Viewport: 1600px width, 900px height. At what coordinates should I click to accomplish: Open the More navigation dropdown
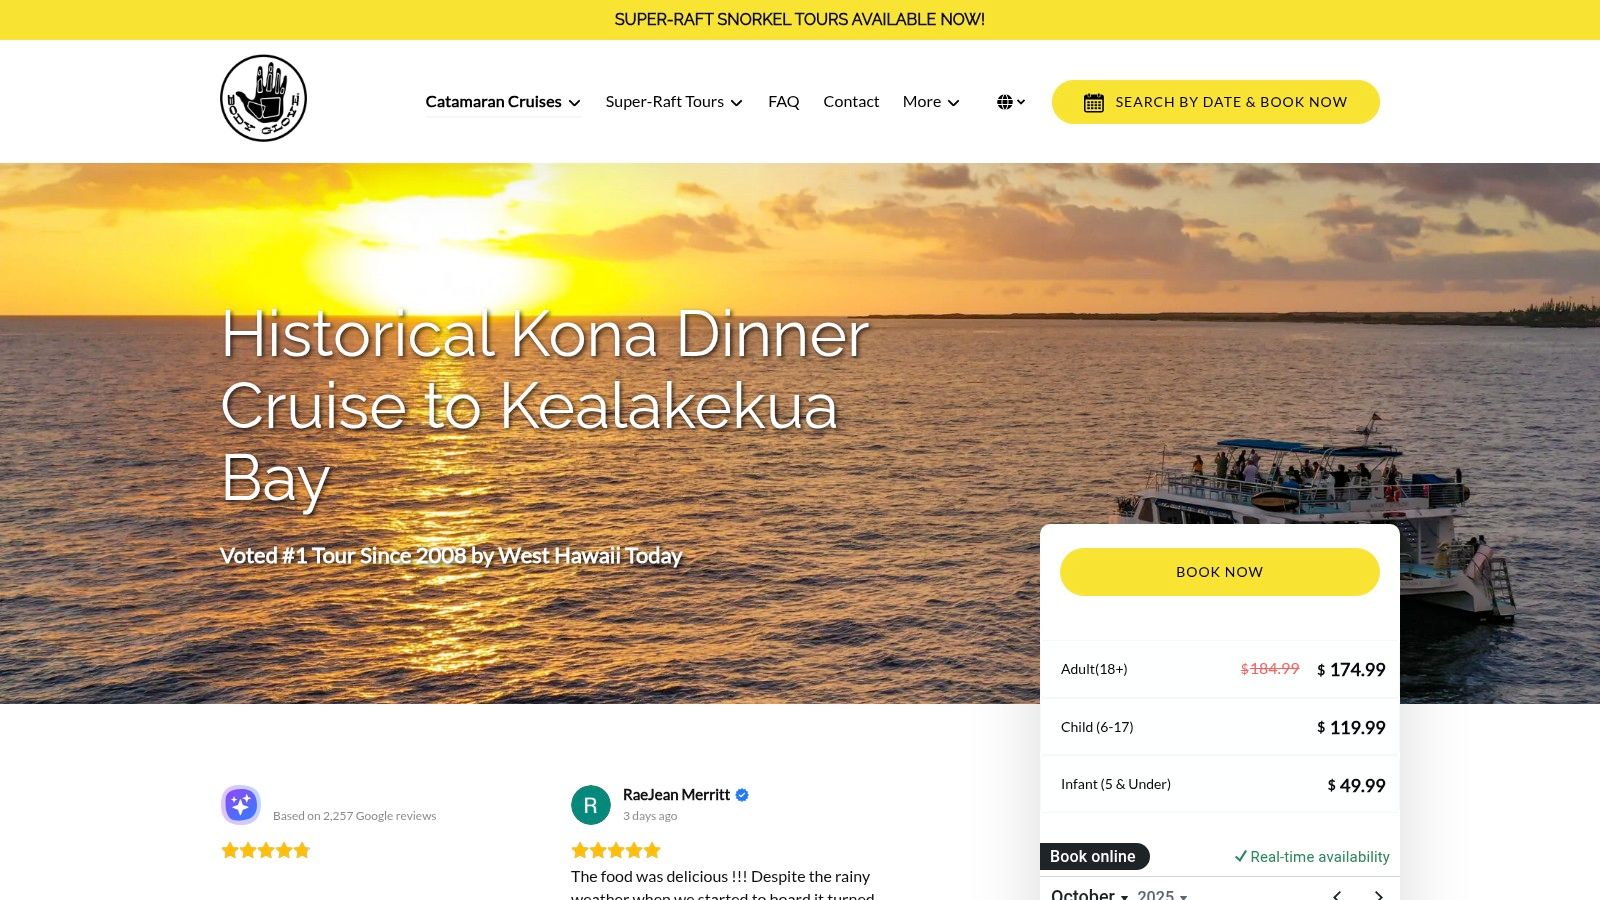pyautogui.click(x=931, y=102)
